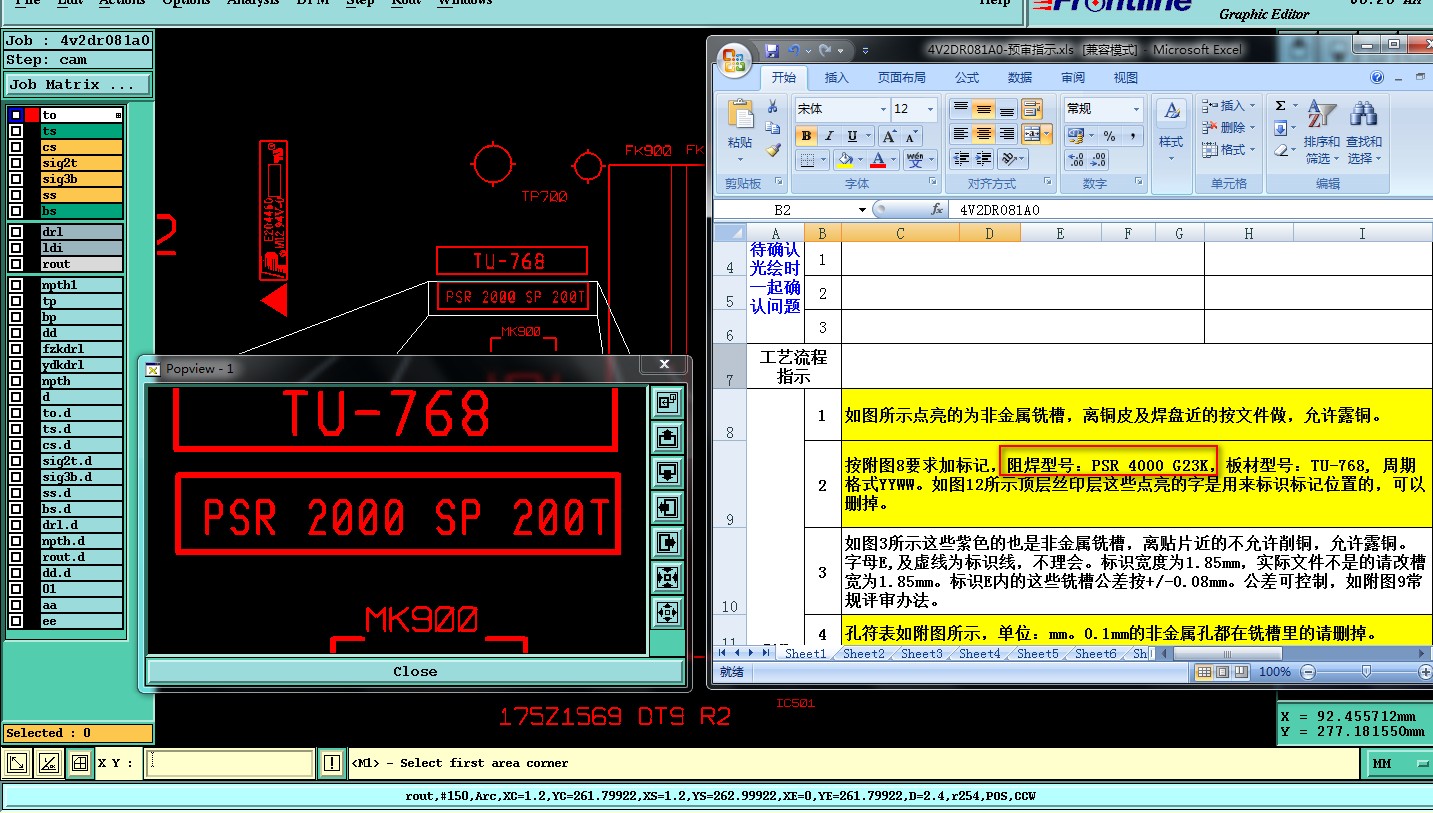Click the grid snap icon beside the X Y field
This screenshot has width=1433, height=813.
79,764
